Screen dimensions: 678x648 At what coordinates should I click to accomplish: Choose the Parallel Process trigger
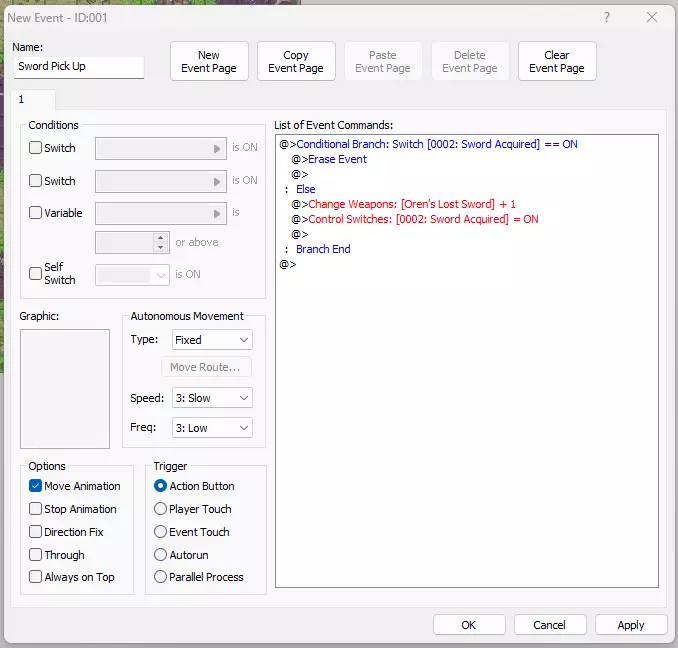point(161,577)
